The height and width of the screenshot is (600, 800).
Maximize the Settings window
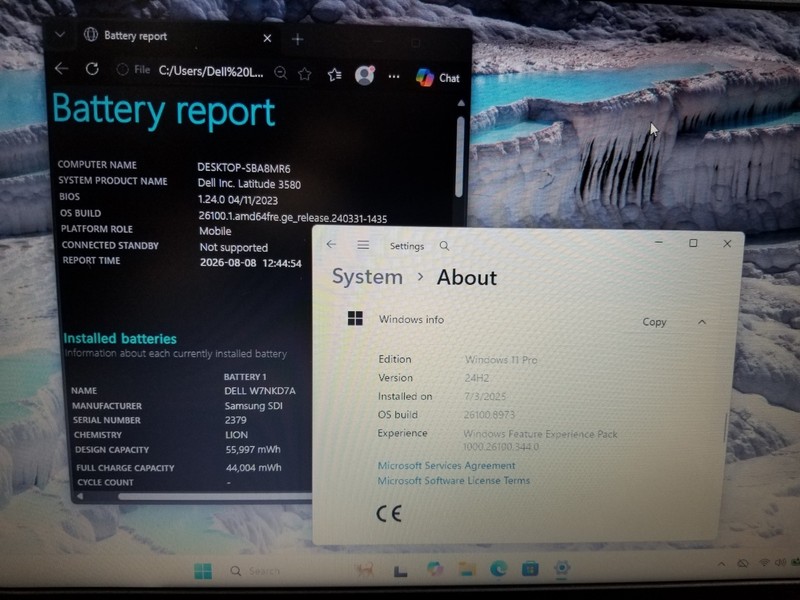point(693,243)
